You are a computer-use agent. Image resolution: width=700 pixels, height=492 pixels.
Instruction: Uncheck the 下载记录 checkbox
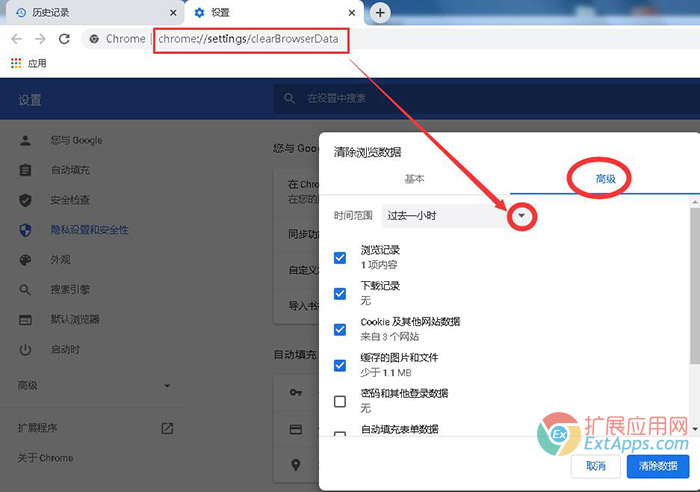[x=340, y=294]
